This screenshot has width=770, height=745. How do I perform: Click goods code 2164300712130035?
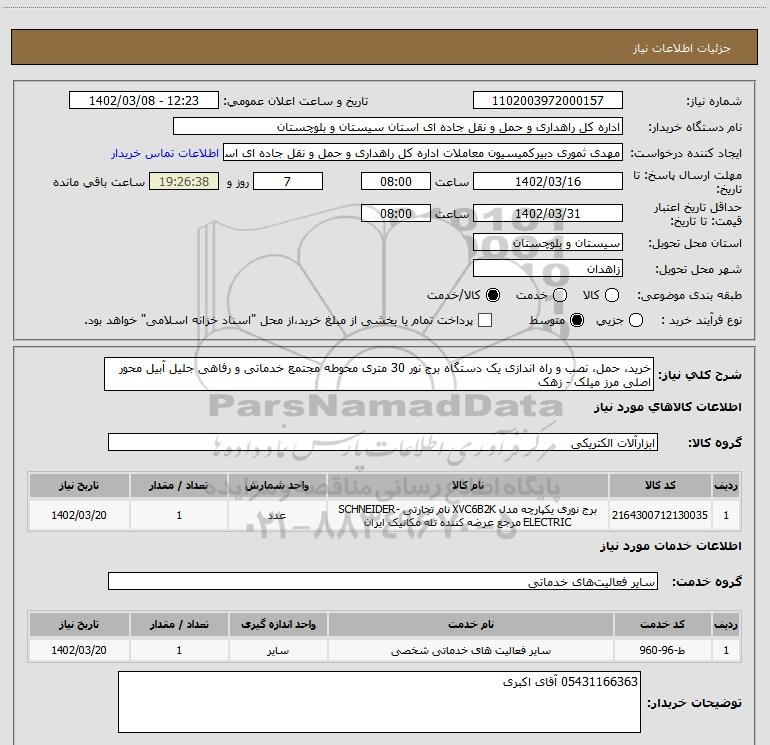pos(660,515)
